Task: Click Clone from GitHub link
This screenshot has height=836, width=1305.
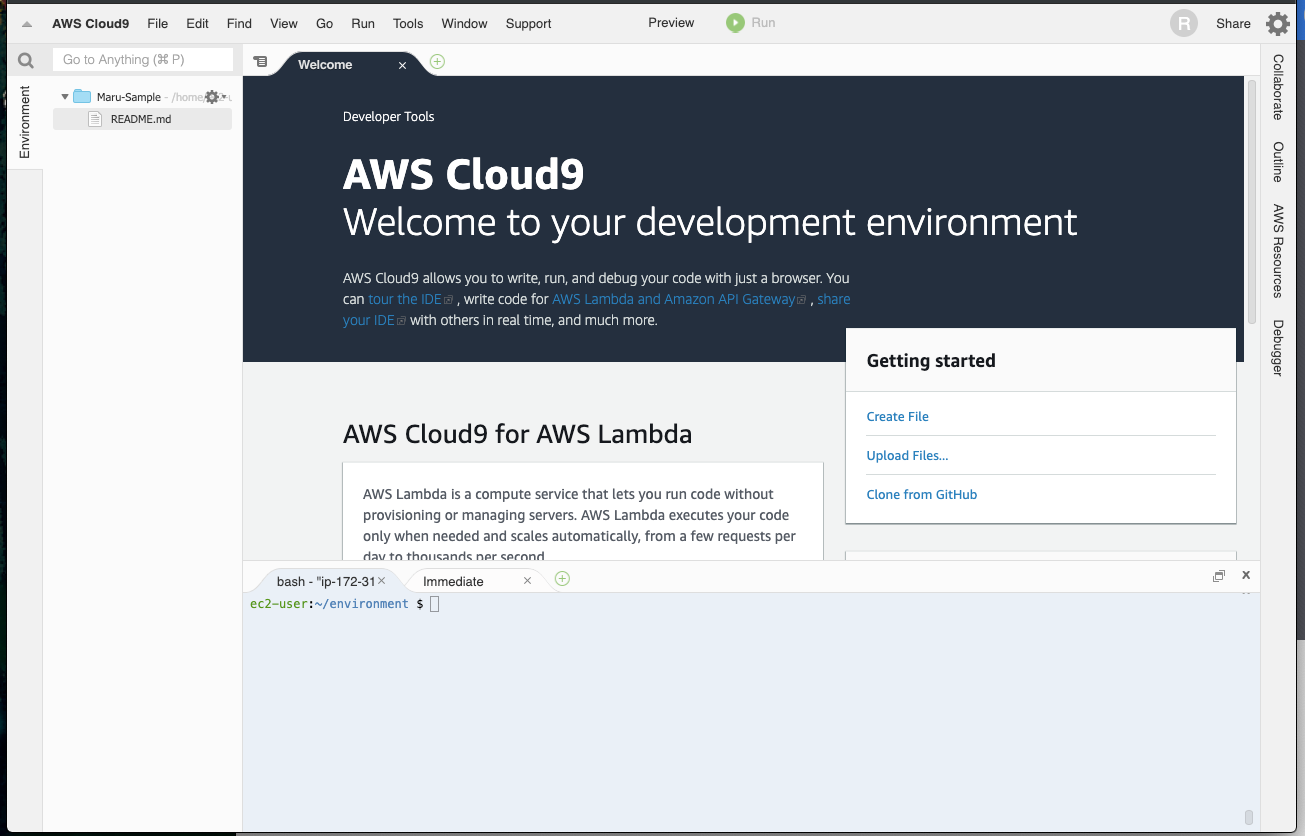Action: pyautogui.click(x=921, y=495)
